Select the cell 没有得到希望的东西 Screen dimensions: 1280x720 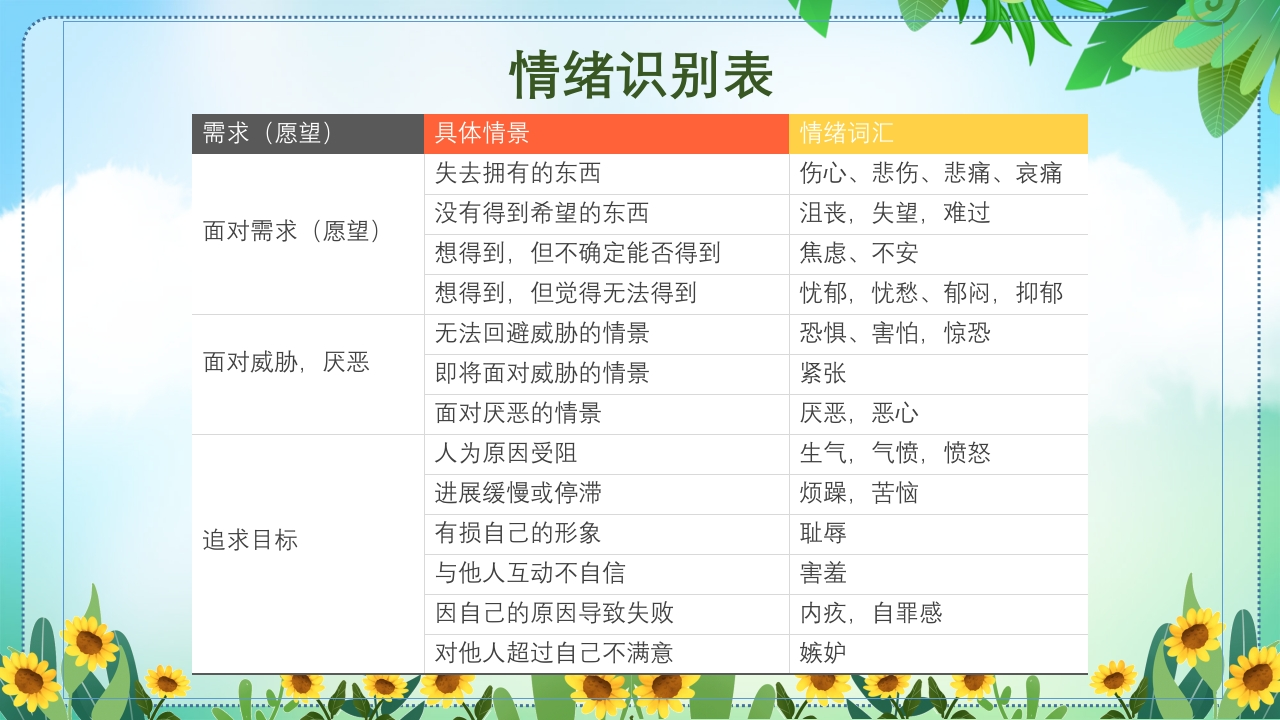point(606,214)
